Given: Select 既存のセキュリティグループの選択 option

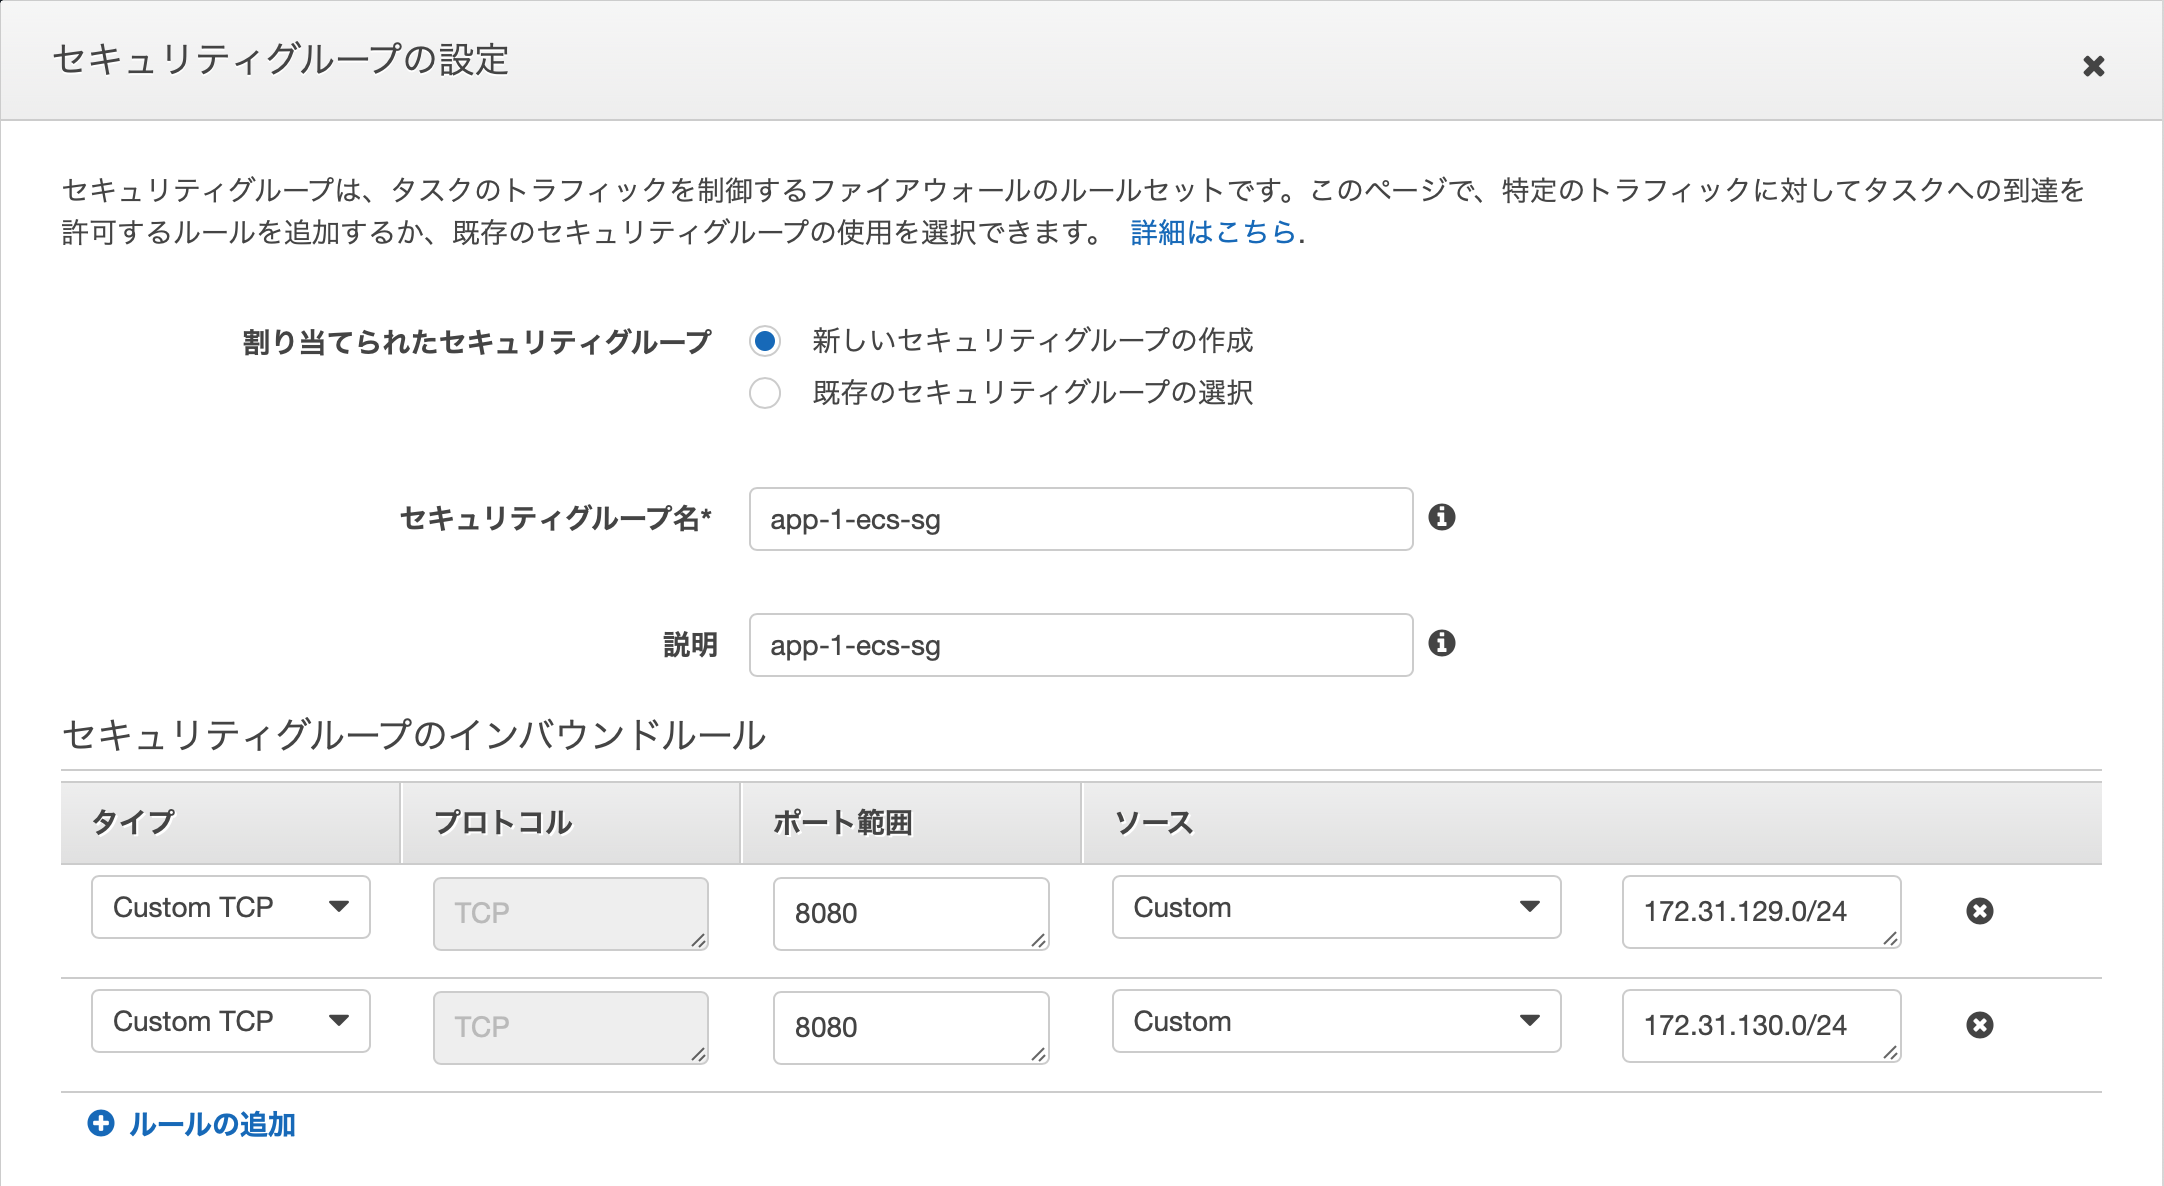Looking at the screenshot, I should (765, 394).
